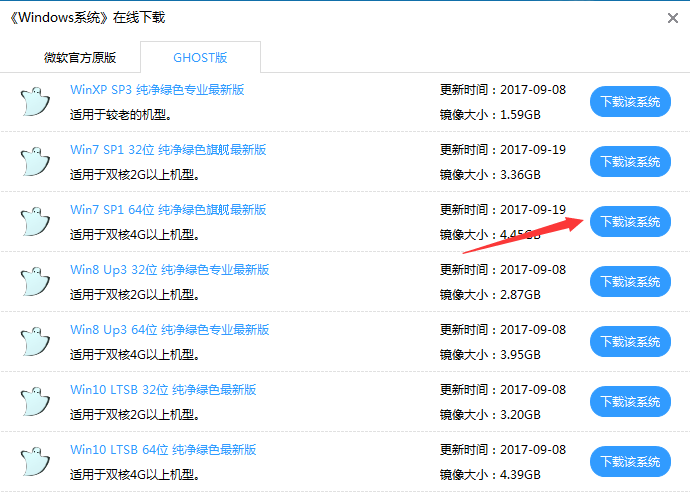The width and height of the screenshot is (690, 501).
Task: Click the Win10 LTSB 32位 更新时间 2017-09-08 text
Action: coord(503,390)
